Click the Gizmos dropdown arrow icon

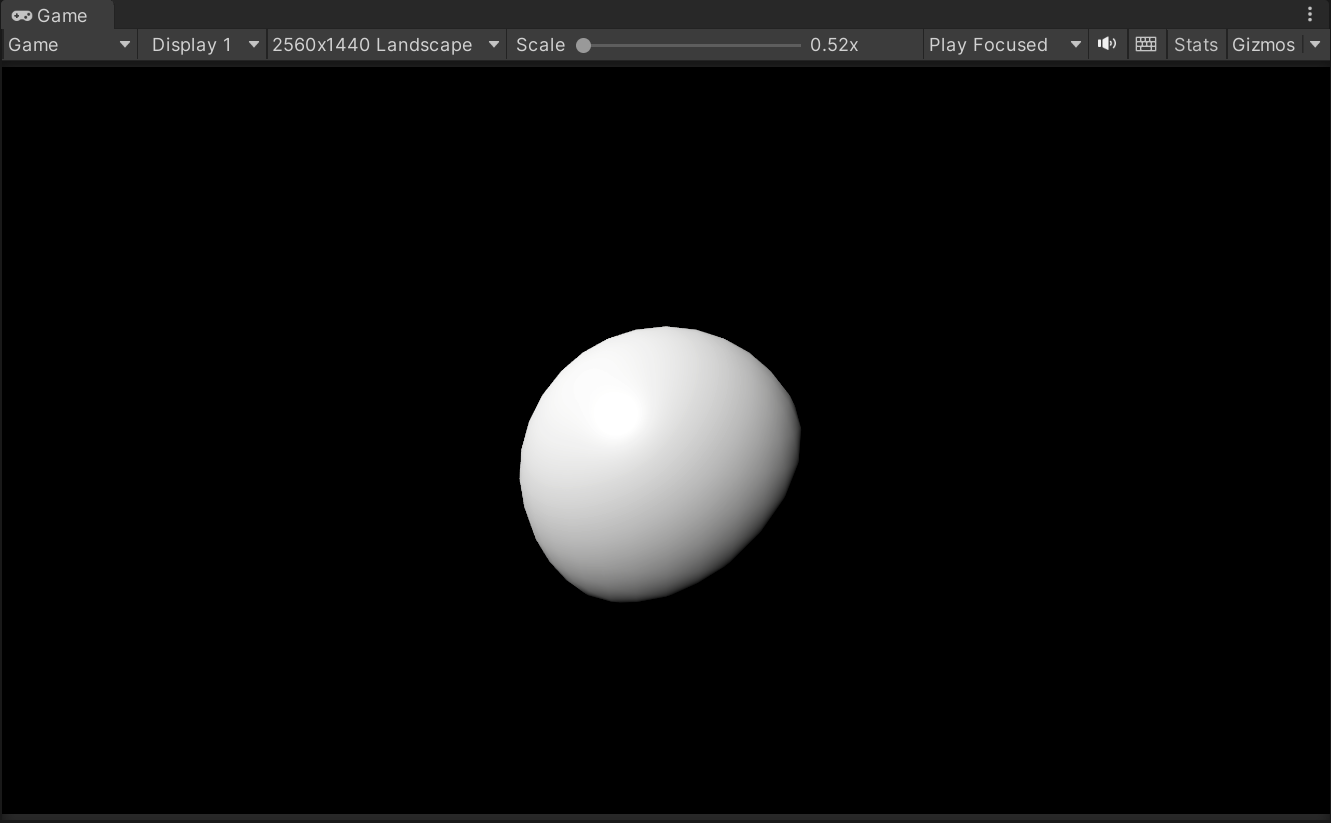point(1316,44)
